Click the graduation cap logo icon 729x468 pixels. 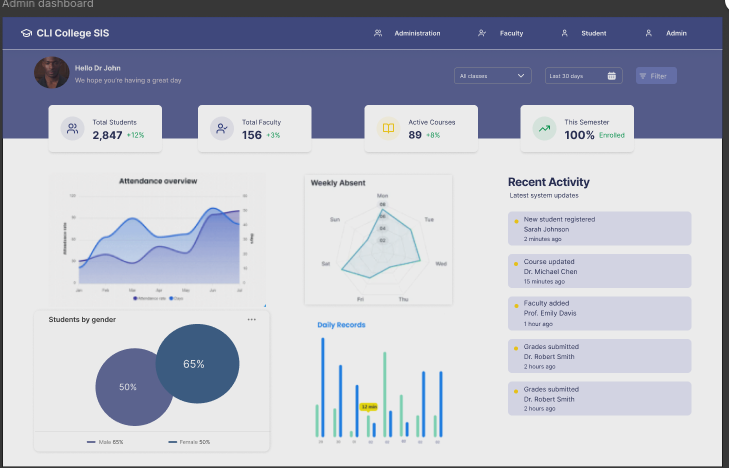click(26, 34)
